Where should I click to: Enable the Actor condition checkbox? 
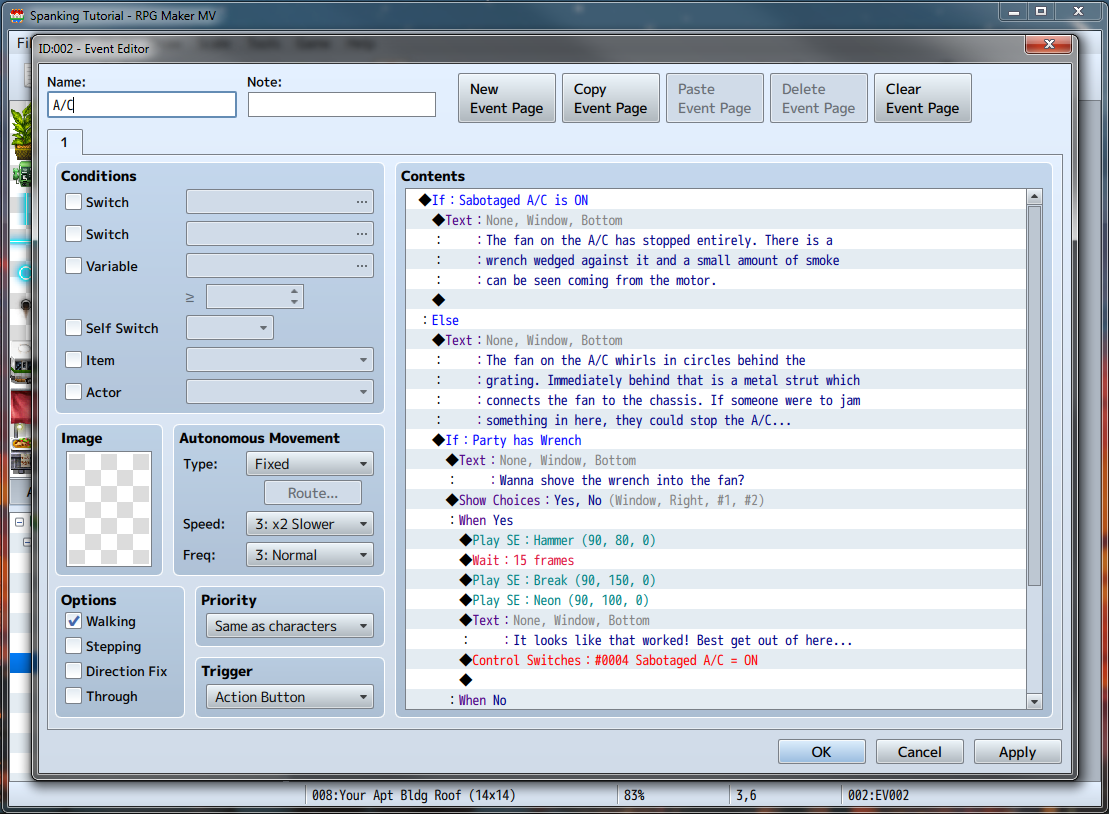click(x=73, y=392)
